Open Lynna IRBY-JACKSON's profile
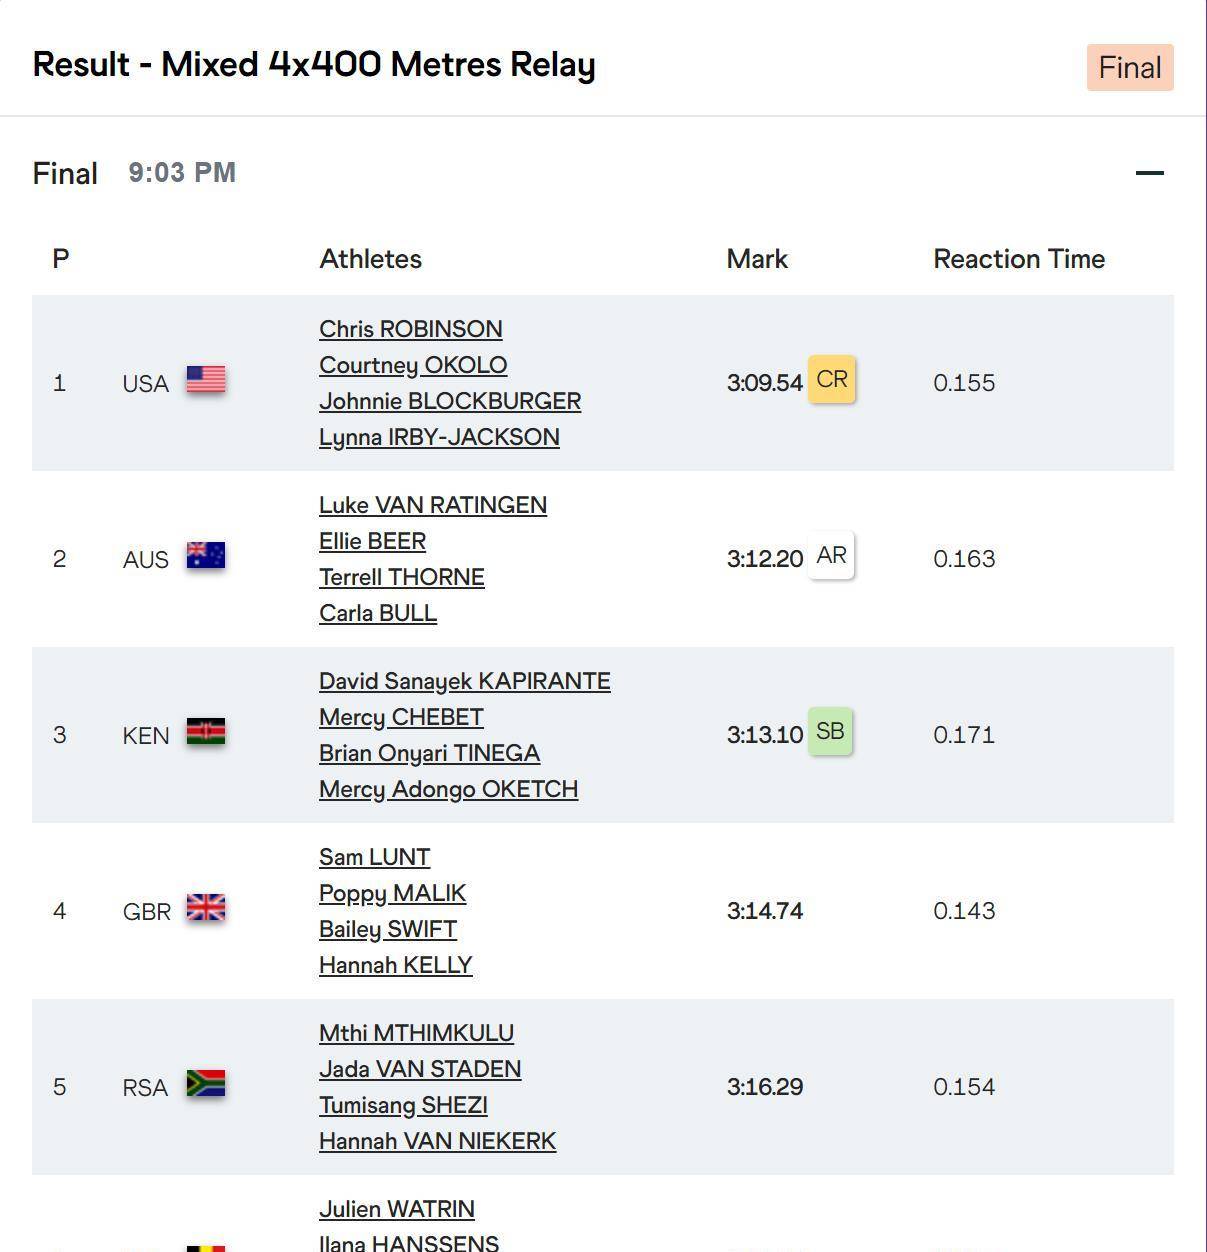The image size is (1207, 1252). click(x=439, y=437)
